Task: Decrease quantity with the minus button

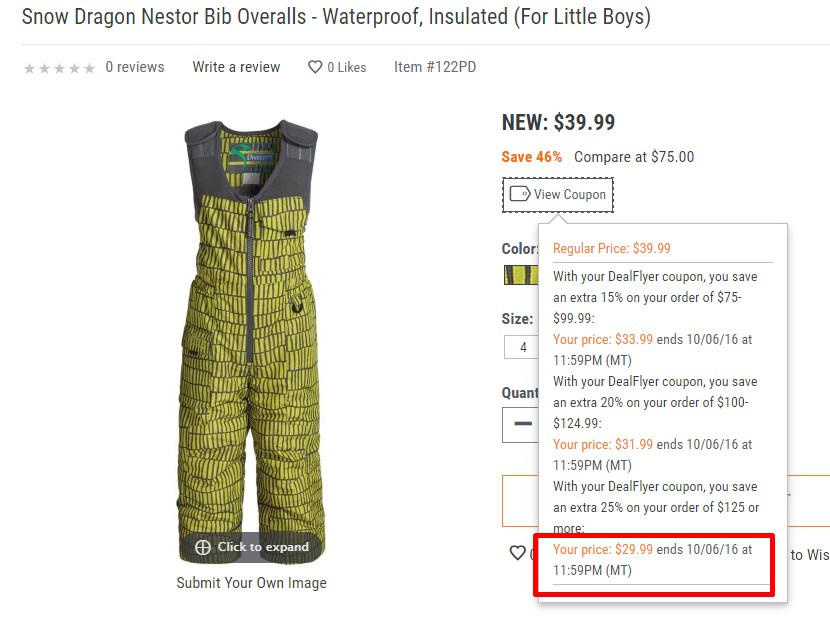Action: [x=522, y=423]
